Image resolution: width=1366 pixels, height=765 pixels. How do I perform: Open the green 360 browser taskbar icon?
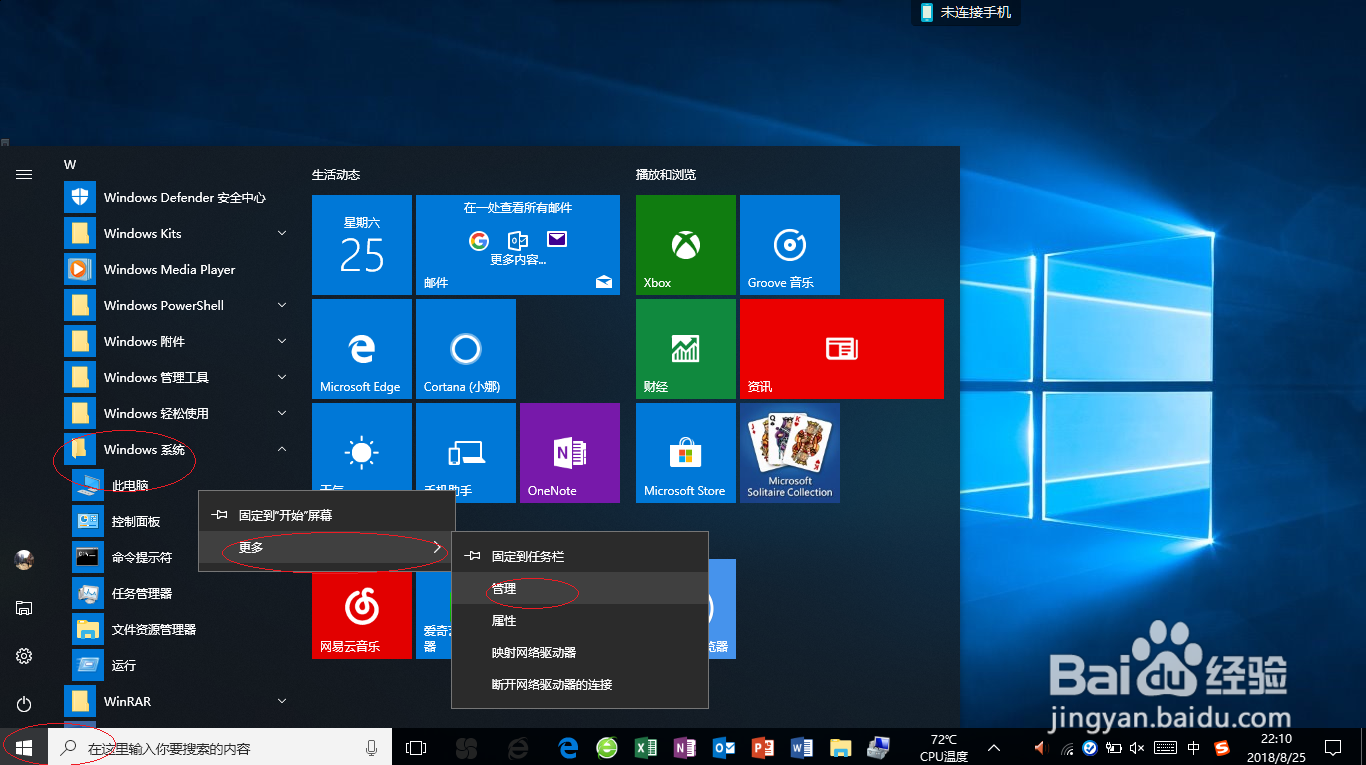(607, 747)
